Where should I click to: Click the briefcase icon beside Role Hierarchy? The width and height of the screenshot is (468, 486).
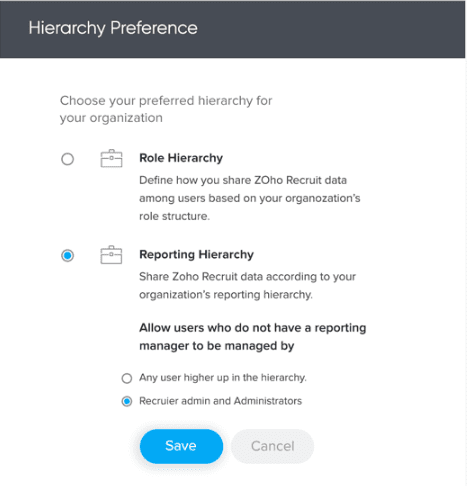click(111, 158)
